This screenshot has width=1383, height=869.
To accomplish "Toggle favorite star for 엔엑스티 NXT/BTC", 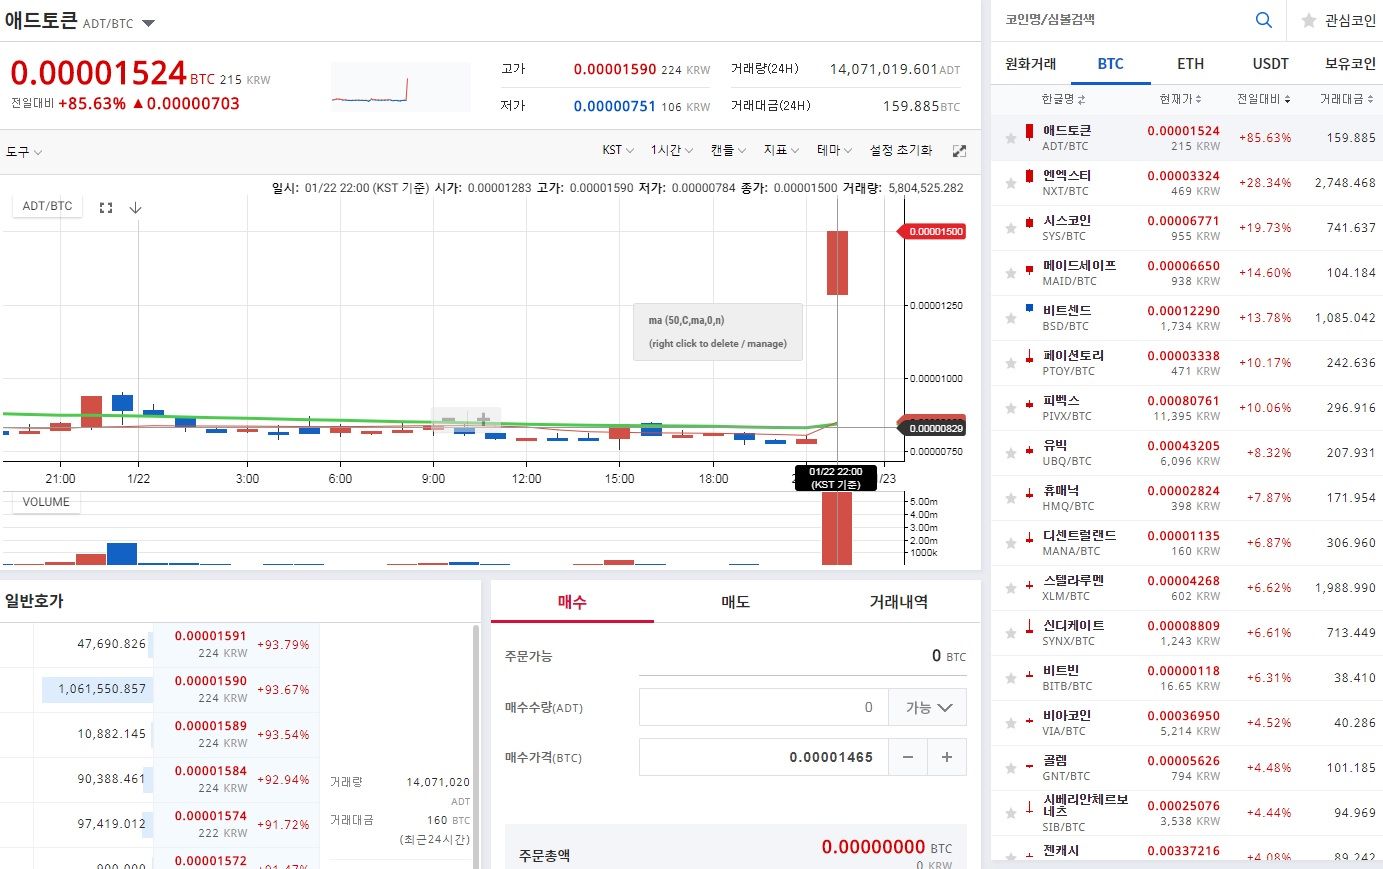I will coord(1011,183).
